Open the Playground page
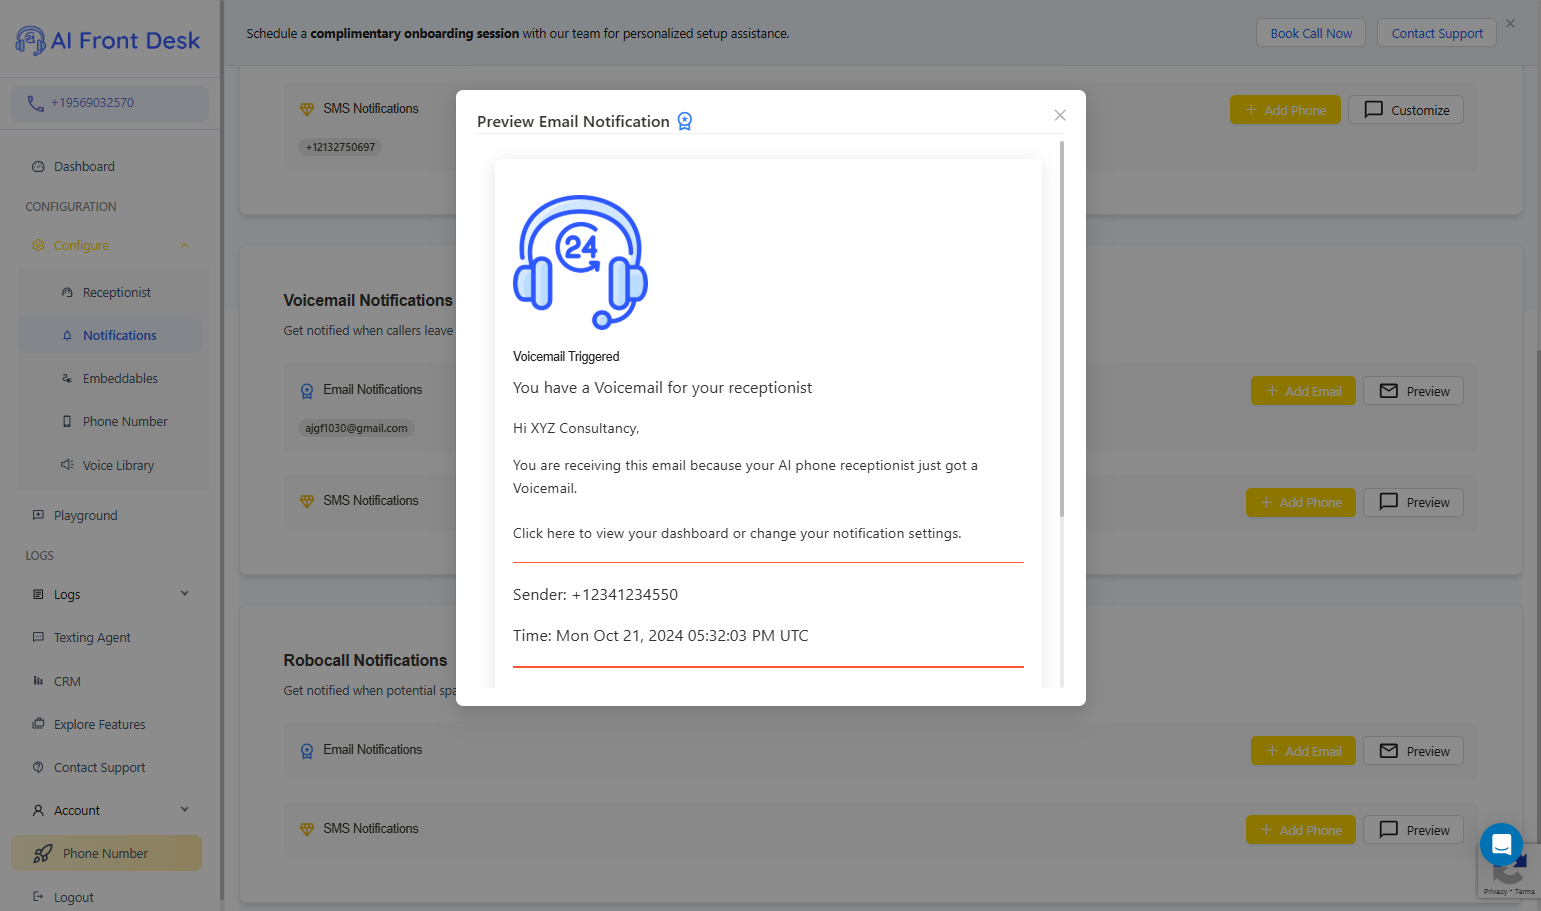 (85, 516)
